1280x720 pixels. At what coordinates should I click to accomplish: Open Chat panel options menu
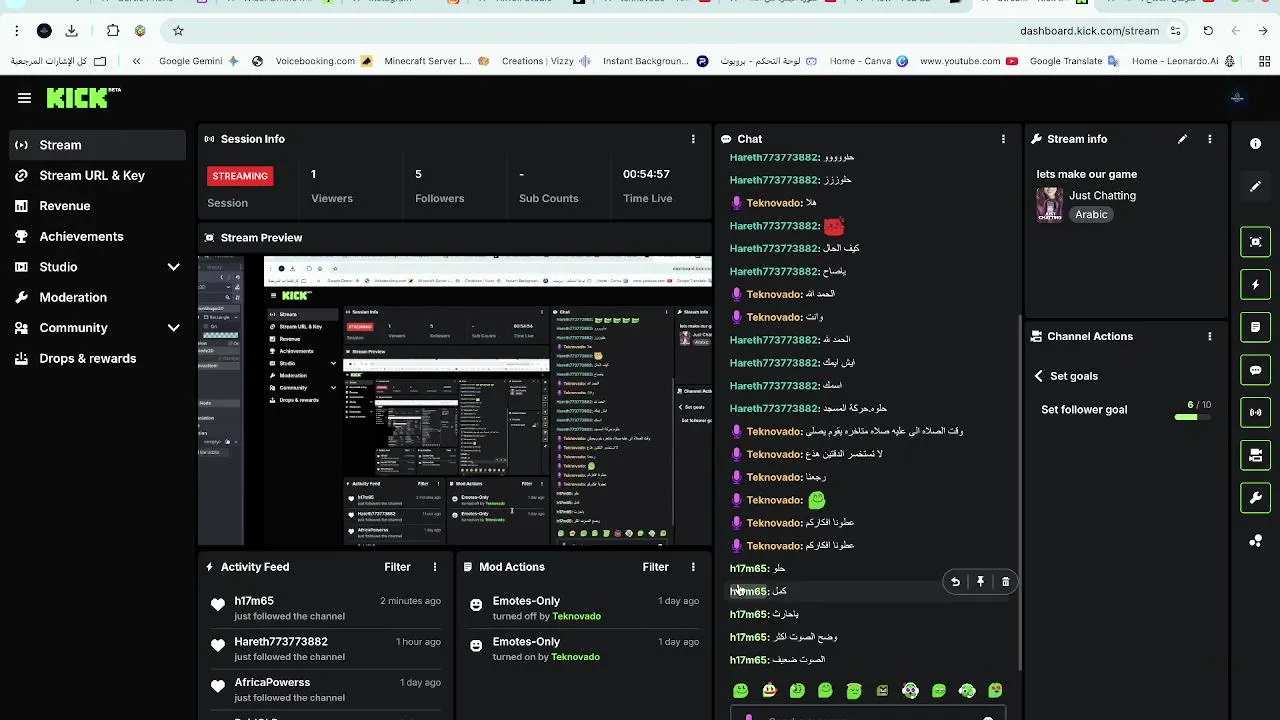(1003, 139)
